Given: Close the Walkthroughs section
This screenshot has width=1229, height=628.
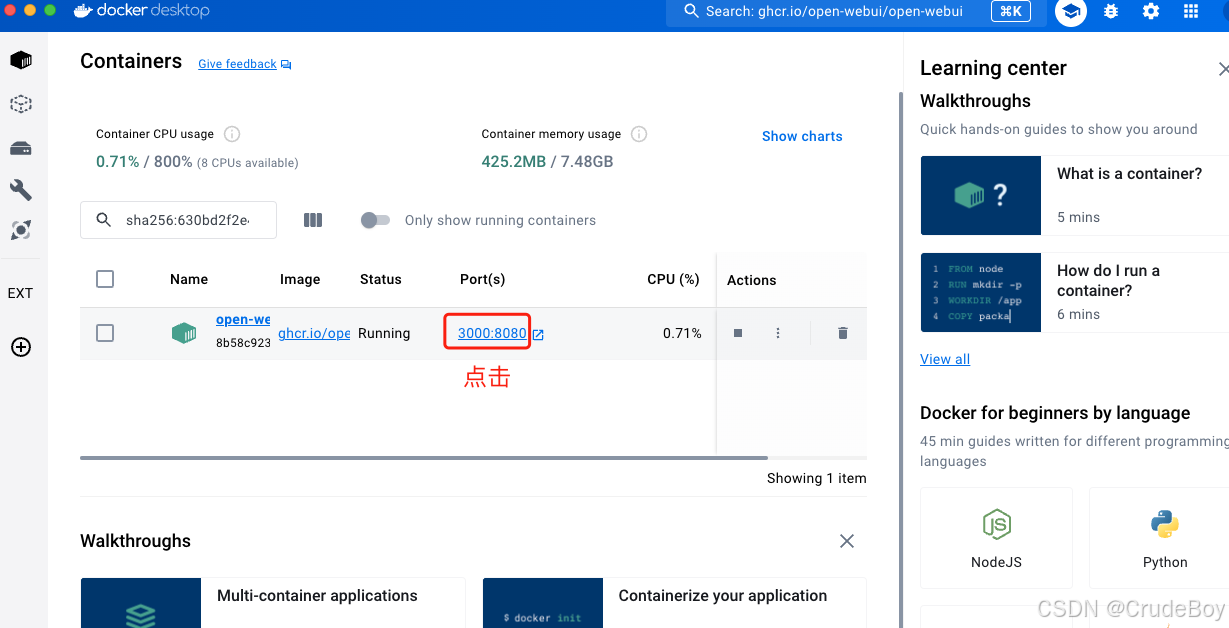Looking at the screenshot, I should pyautogui.click(x=847, y=541).
